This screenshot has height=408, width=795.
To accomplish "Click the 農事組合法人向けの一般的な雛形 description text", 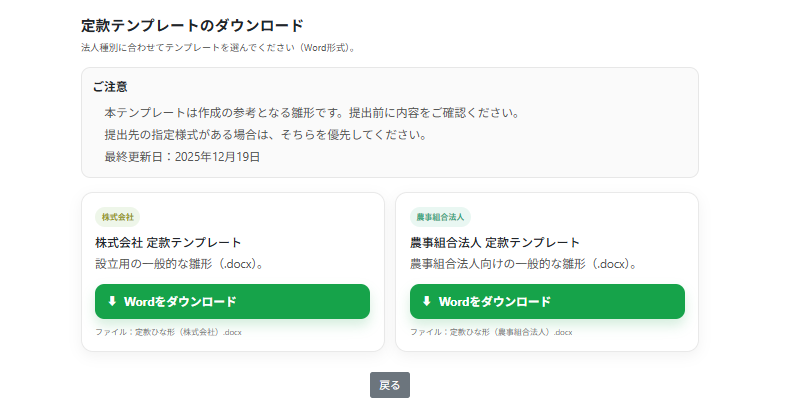I will [x=524, y=264].
